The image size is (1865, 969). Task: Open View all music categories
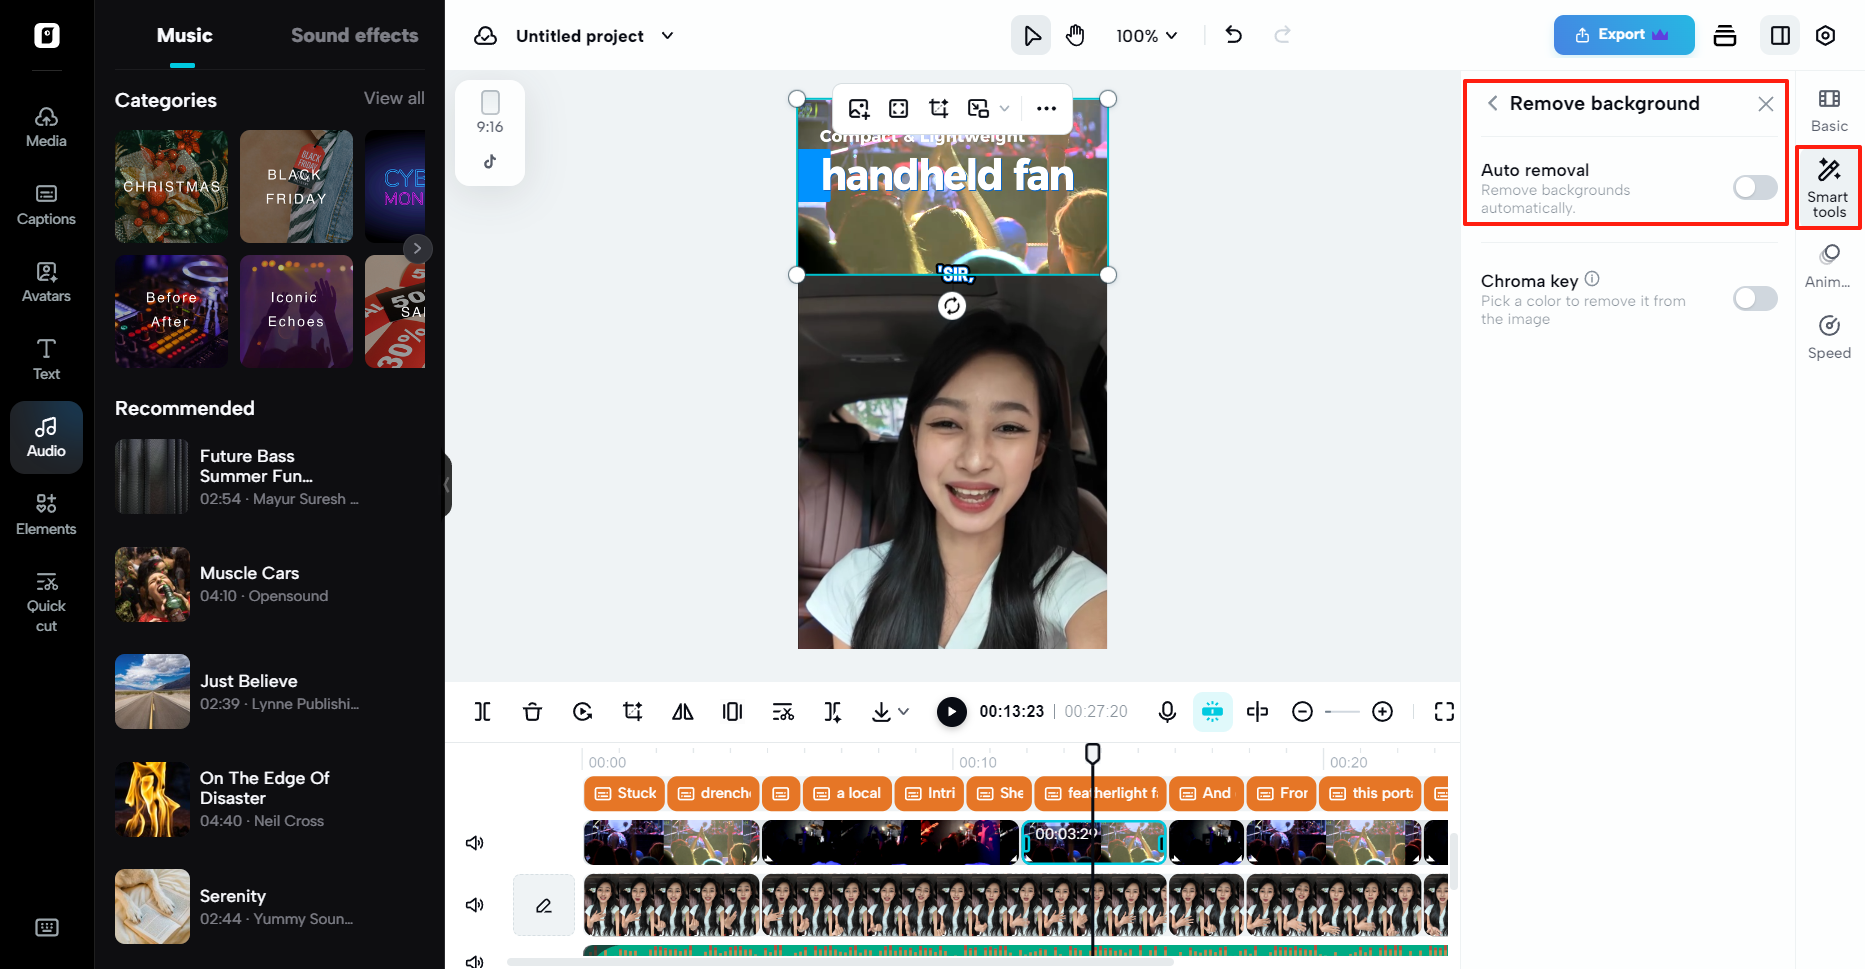(x=393, y=98)
